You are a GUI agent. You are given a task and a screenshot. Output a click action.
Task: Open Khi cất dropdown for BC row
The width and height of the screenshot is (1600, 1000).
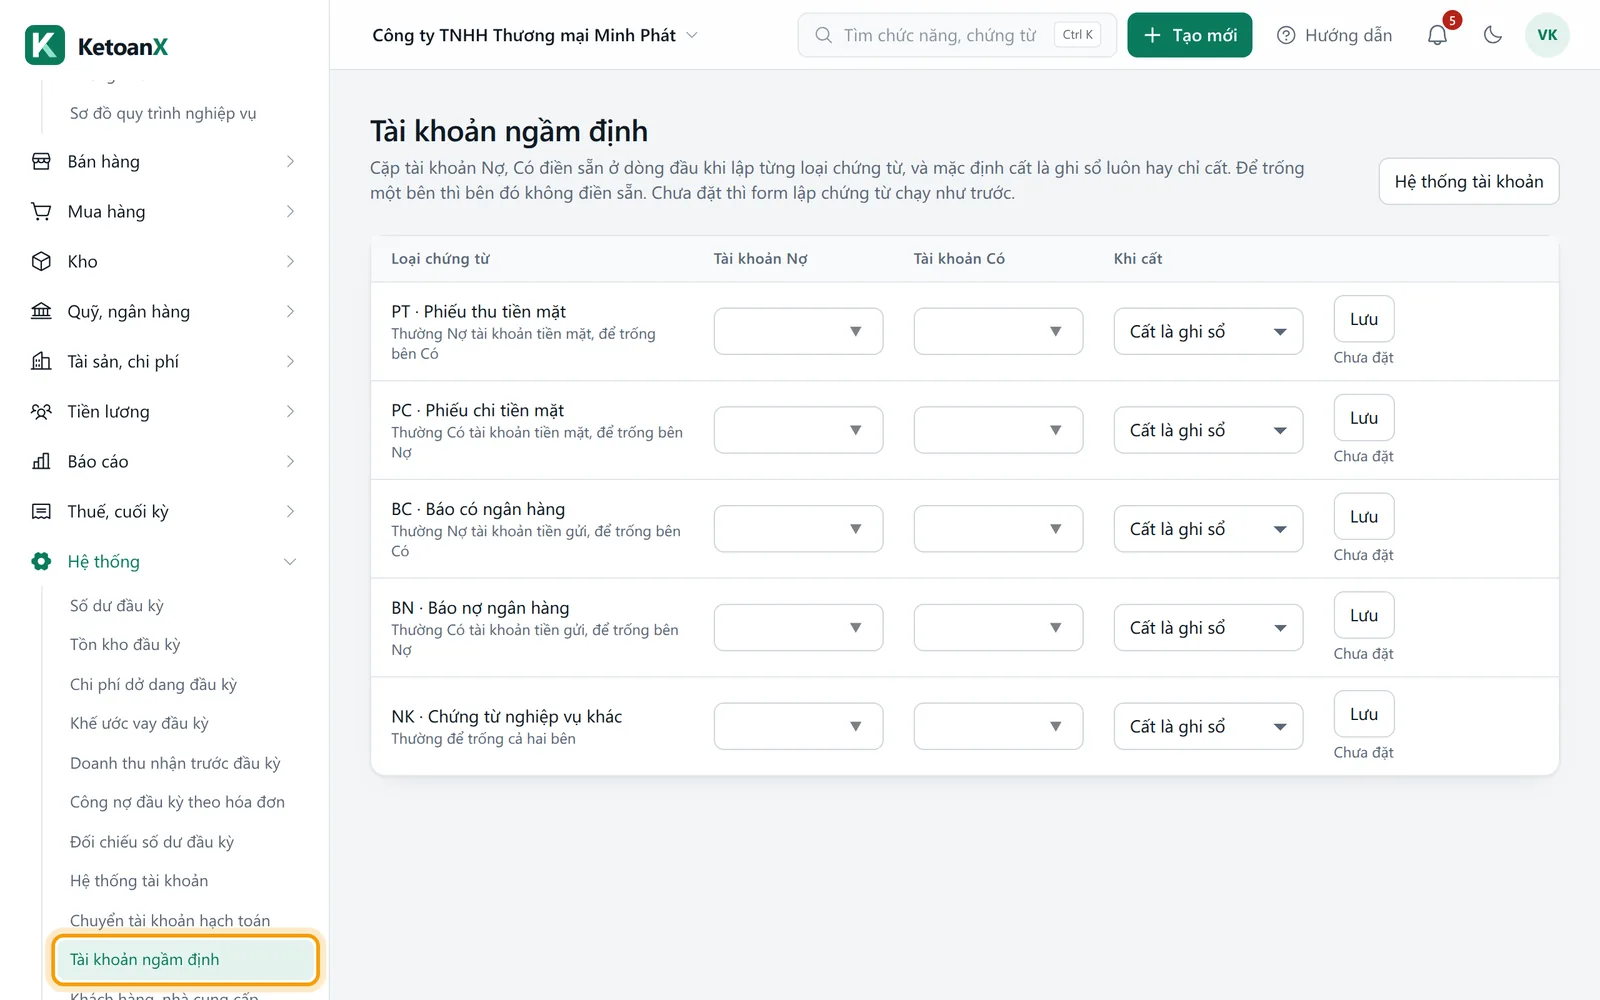tap(1208, 529)
